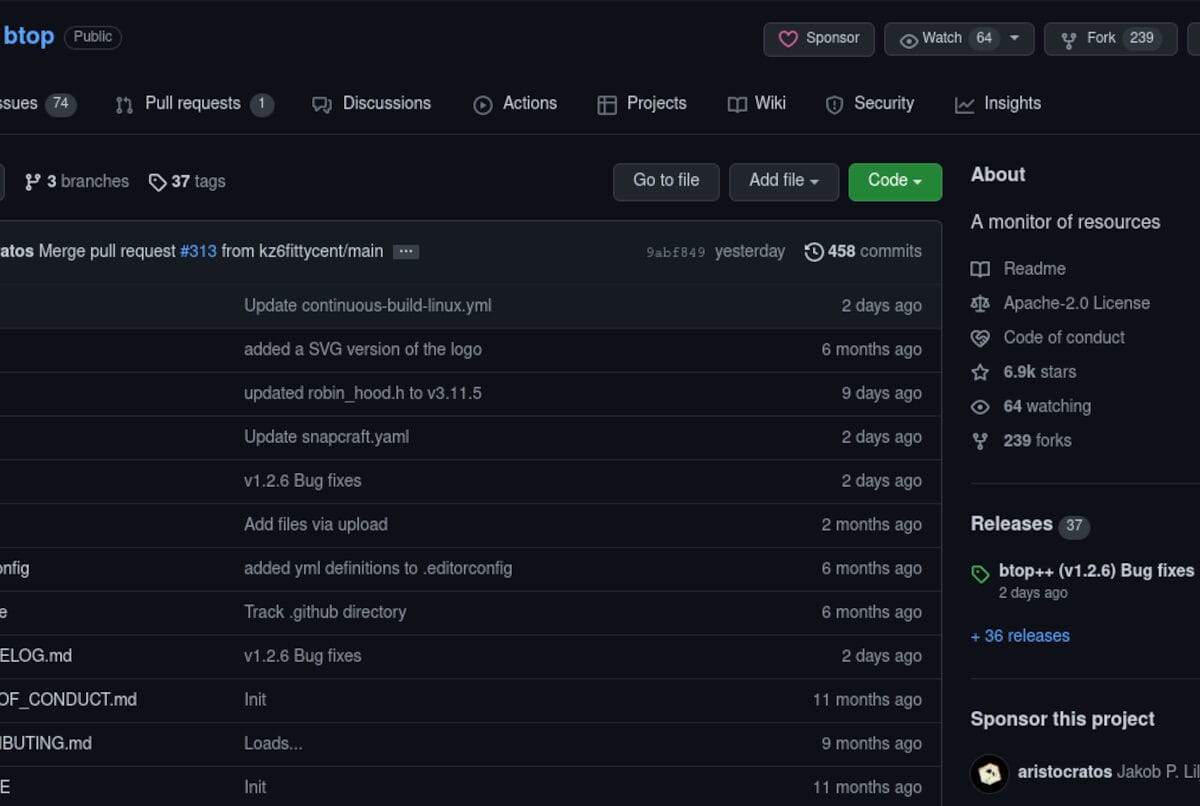Switch to the Pull requests tab
Viewport: 1200px width, 806px height.
(193, 104)
